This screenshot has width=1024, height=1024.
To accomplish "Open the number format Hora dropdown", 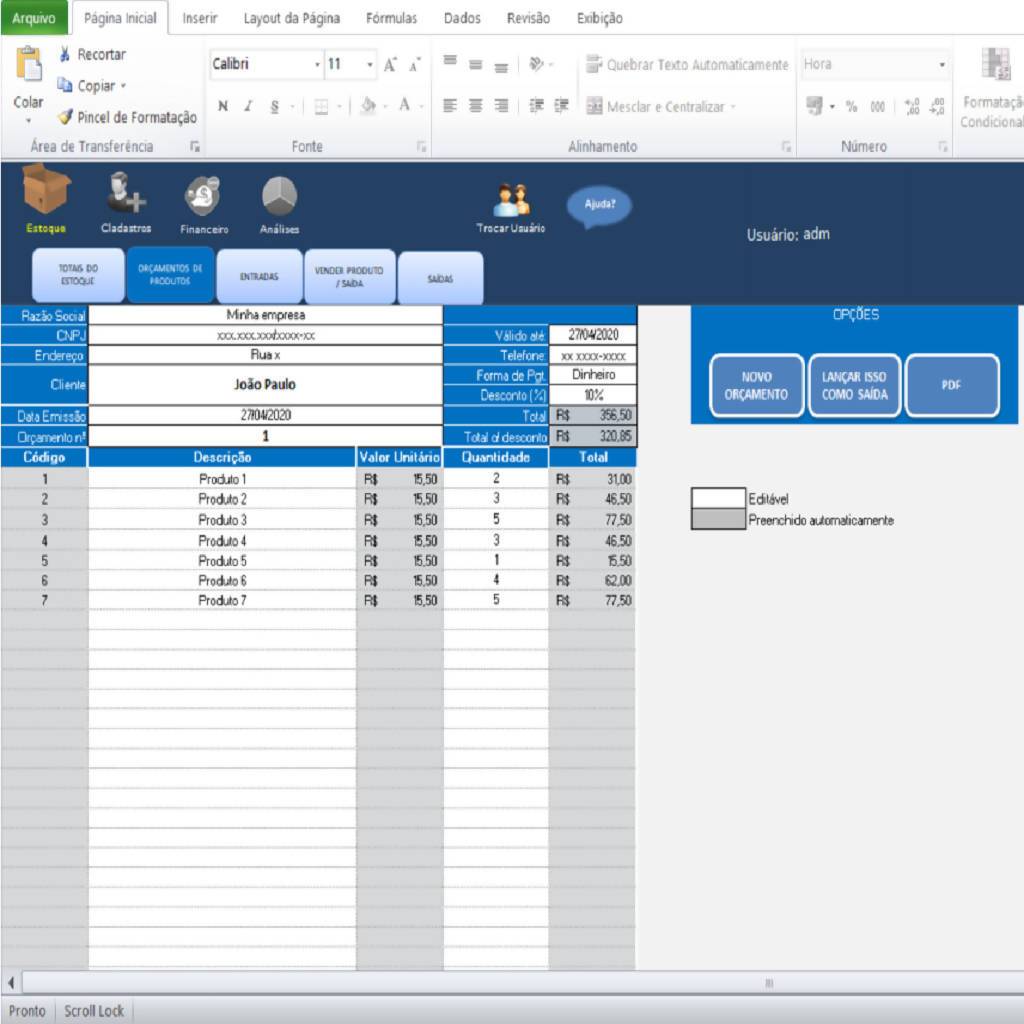I will pos(942,65).
